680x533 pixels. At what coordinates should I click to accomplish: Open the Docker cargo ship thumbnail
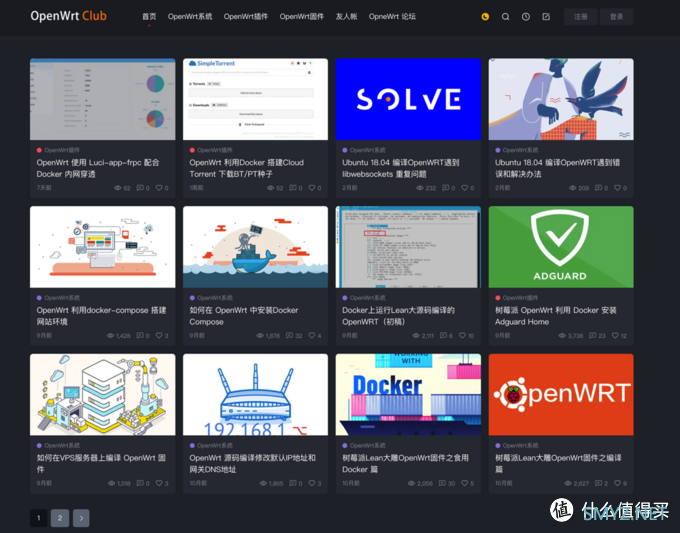click(409, 395)
